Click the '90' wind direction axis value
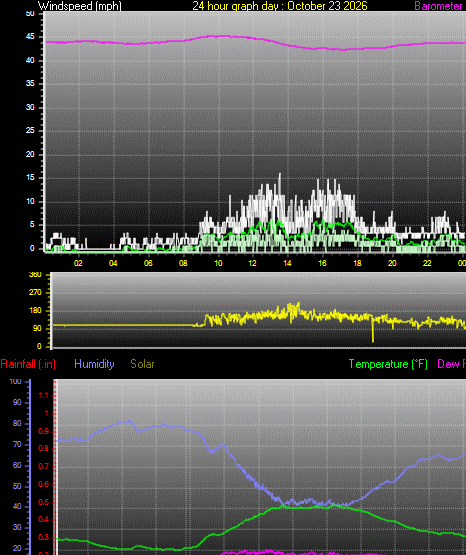The image size is (466, 555). point(37,328)
